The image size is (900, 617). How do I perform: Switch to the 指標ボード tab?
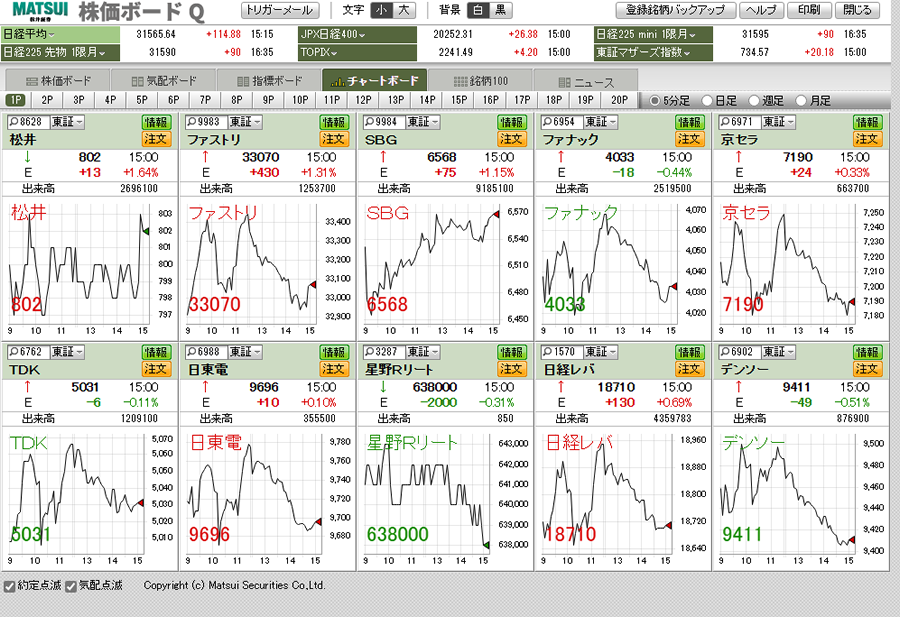pyautogui.click(x=269, y=81)
